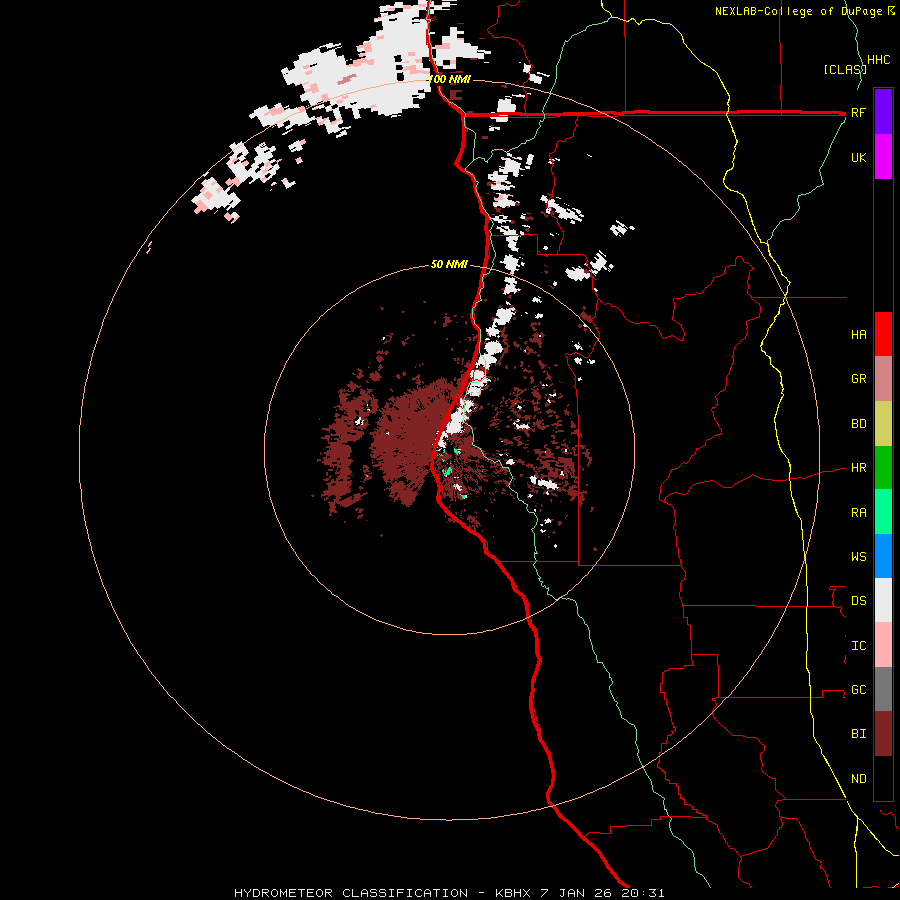Screen dimensions: 900x900
Task: Click the "NEXLAB-College of DuPage" credit text
Action: [801, 11]
